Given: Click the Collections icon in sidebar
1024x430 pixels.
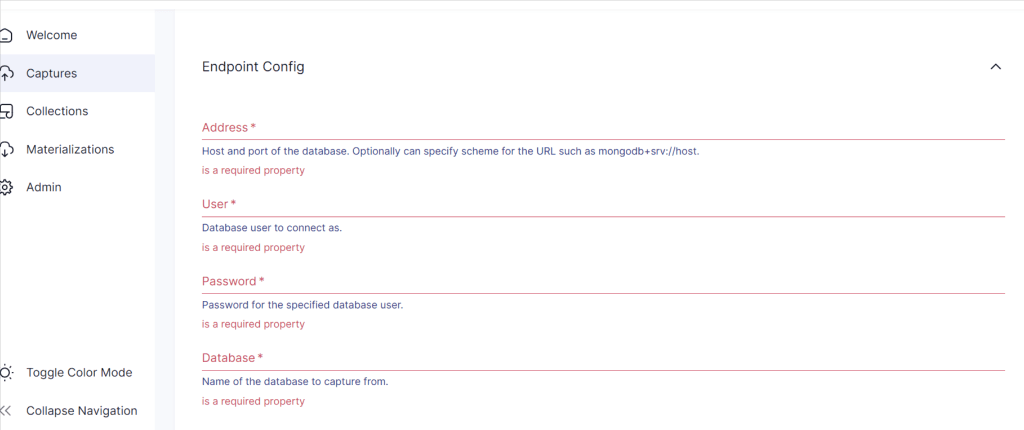Looking at the screenshot, I should (6, 111).
